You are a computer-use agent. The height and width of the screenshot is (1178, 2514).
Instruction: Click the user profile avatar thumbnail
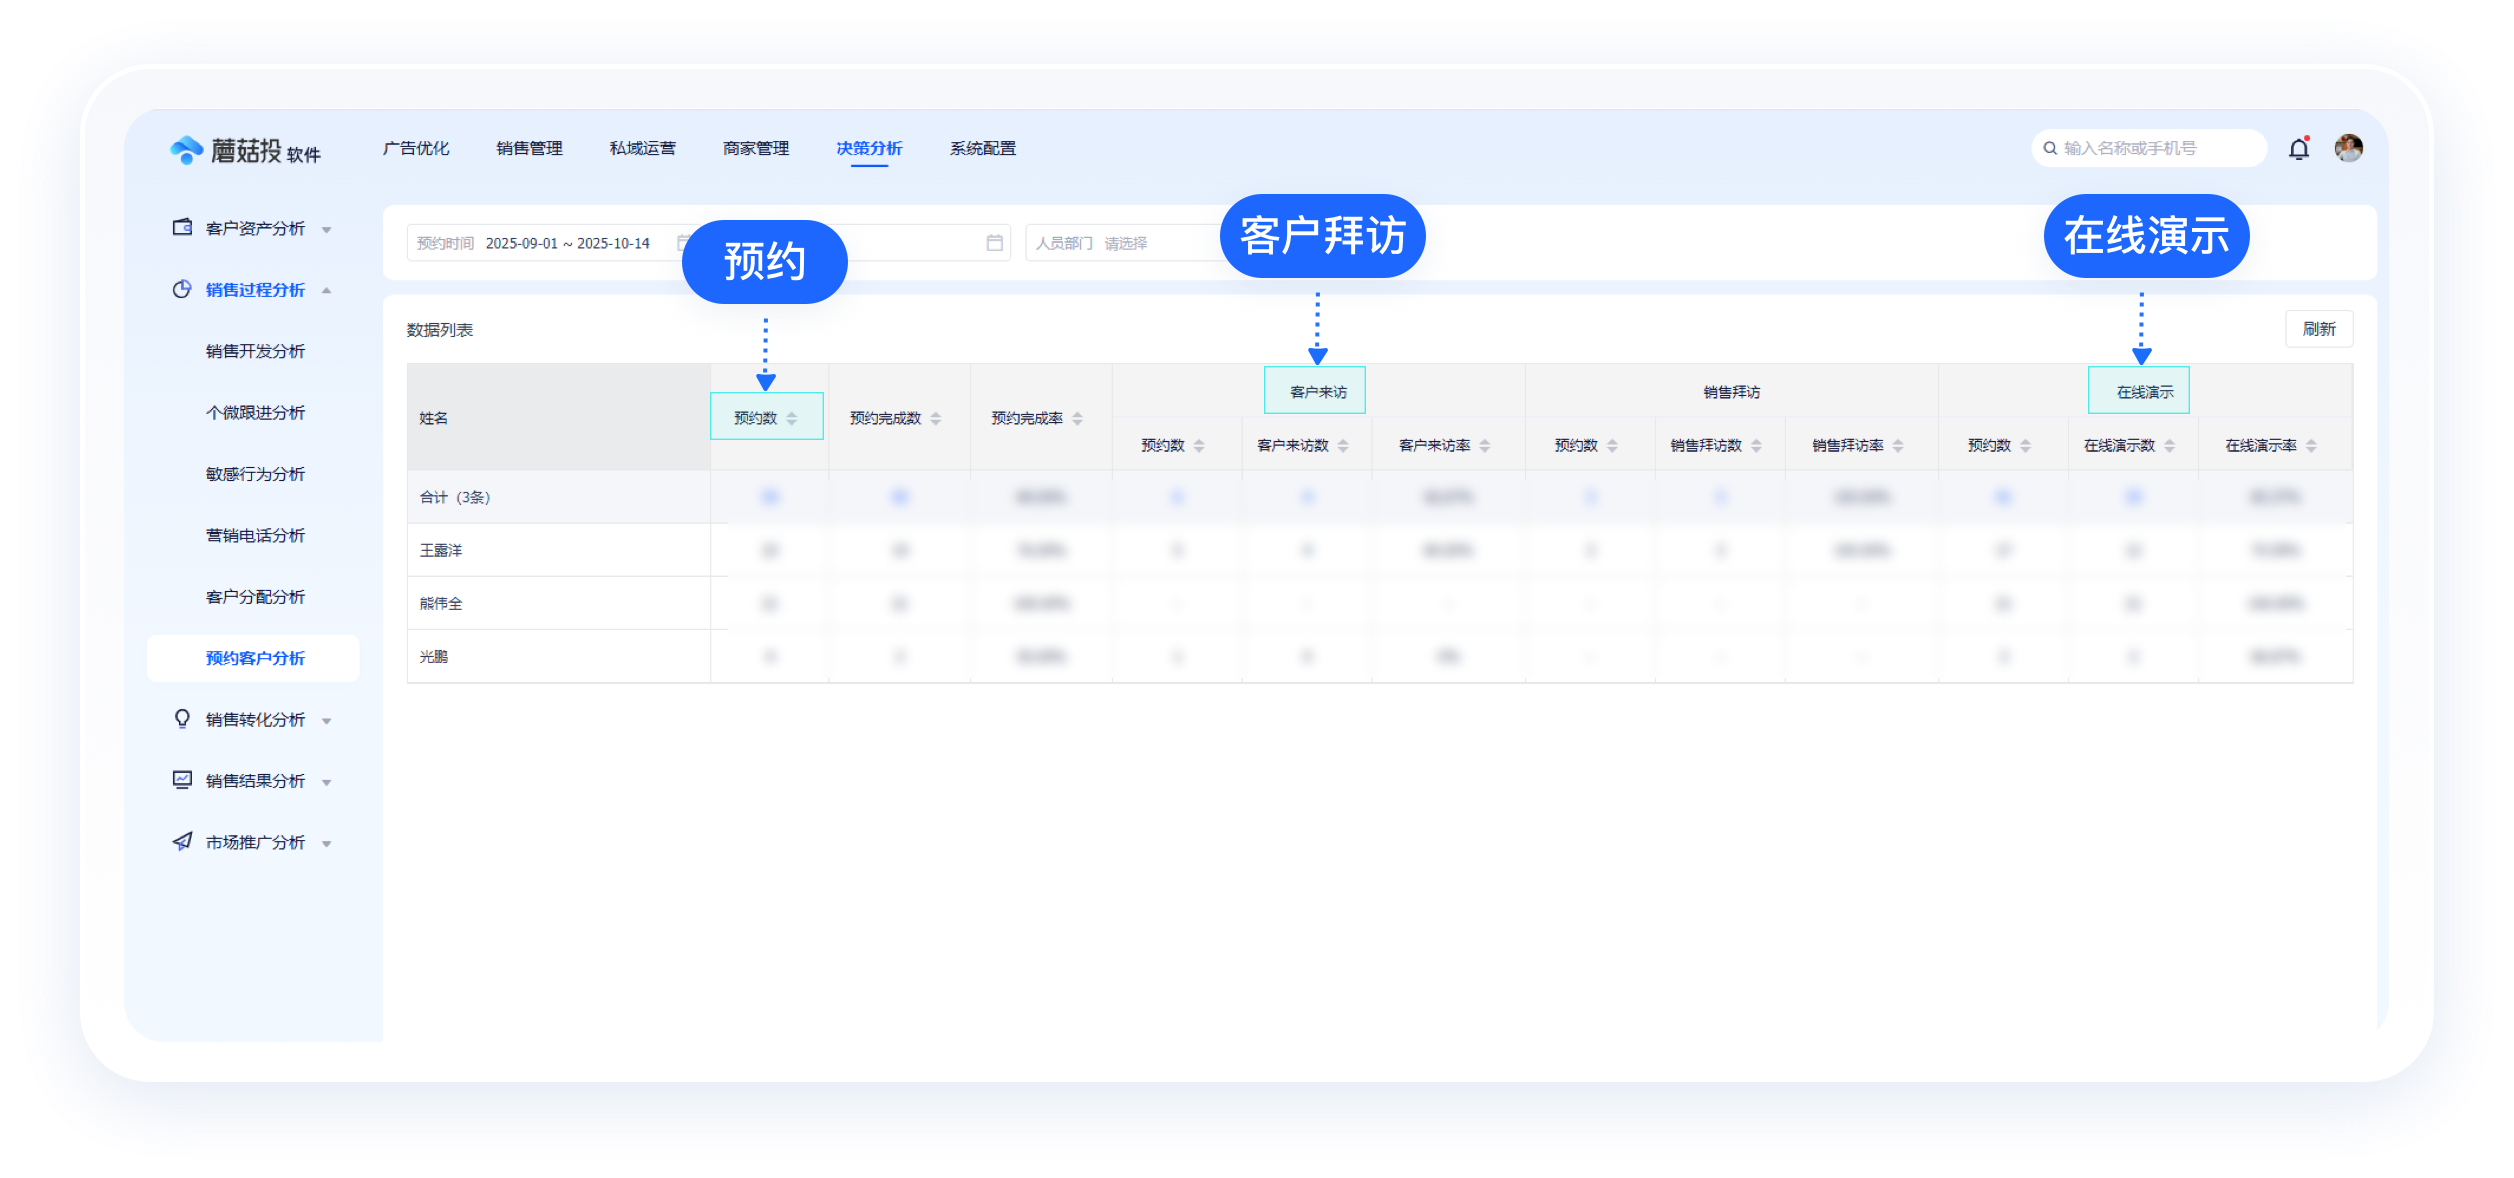(2349, 147)
